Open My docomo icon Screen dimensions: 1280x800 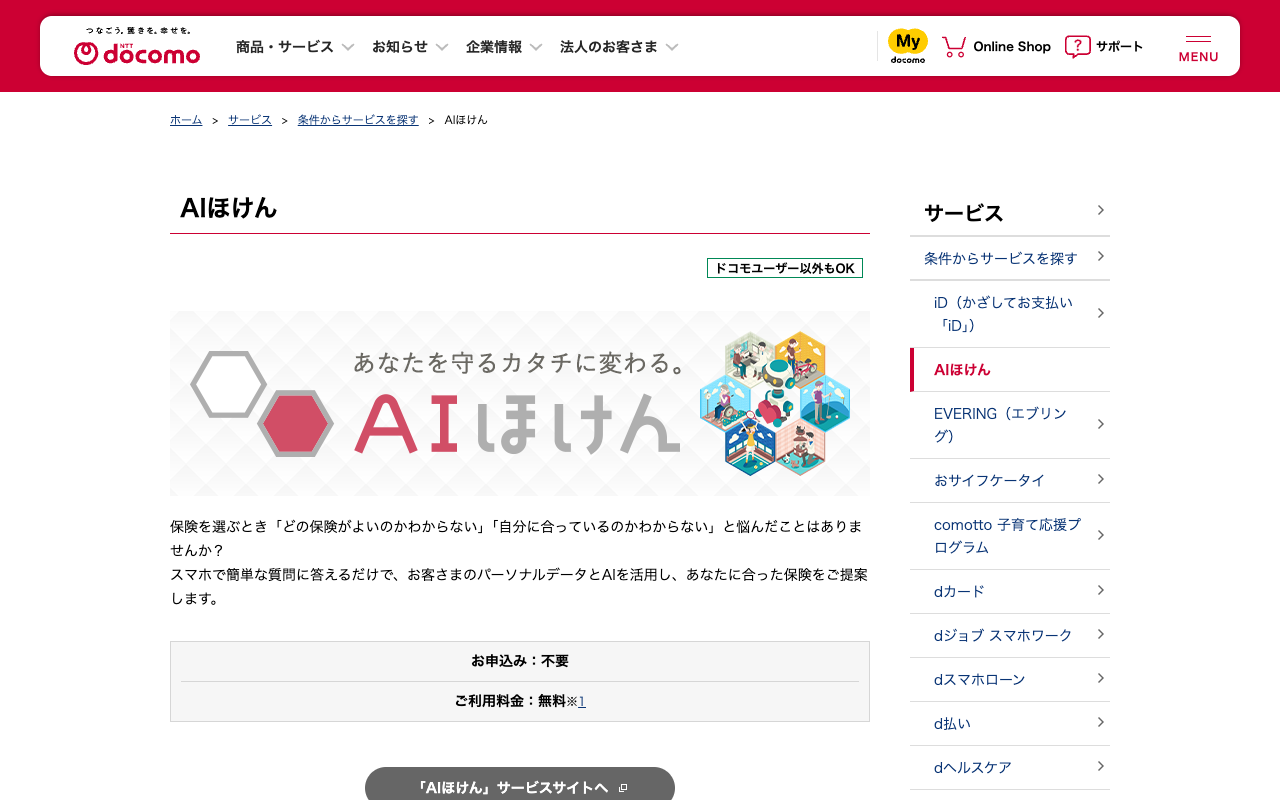tap(908, 46)
